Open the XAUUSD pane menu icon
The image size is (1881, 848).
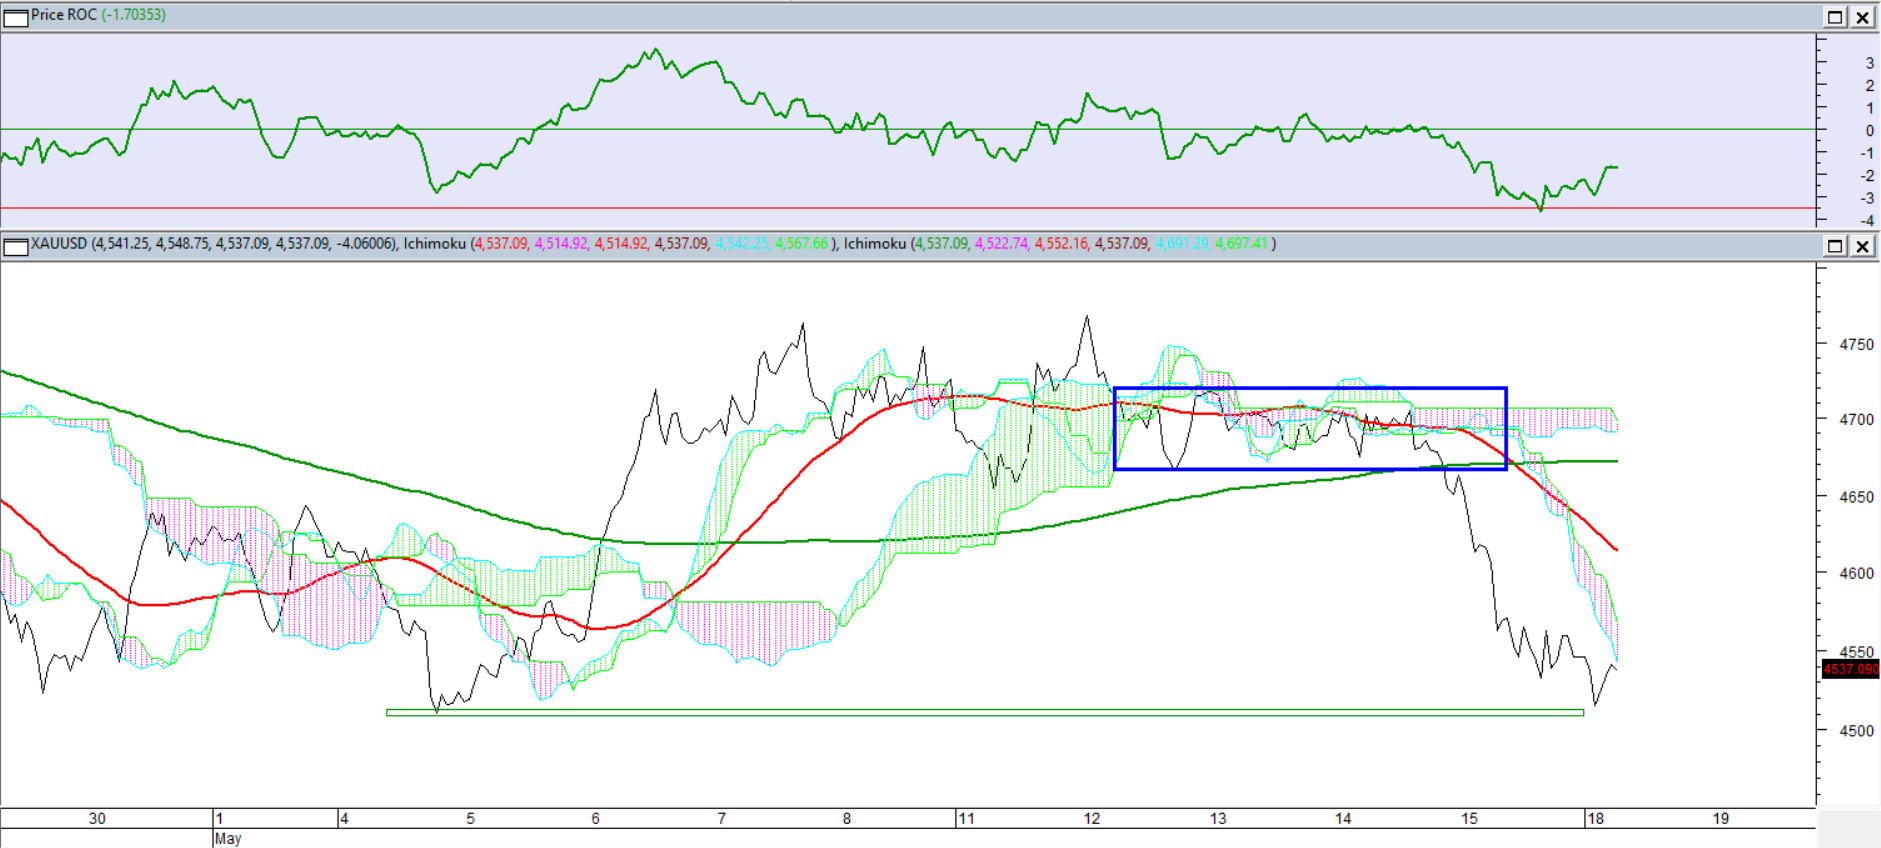pos(15,246)
